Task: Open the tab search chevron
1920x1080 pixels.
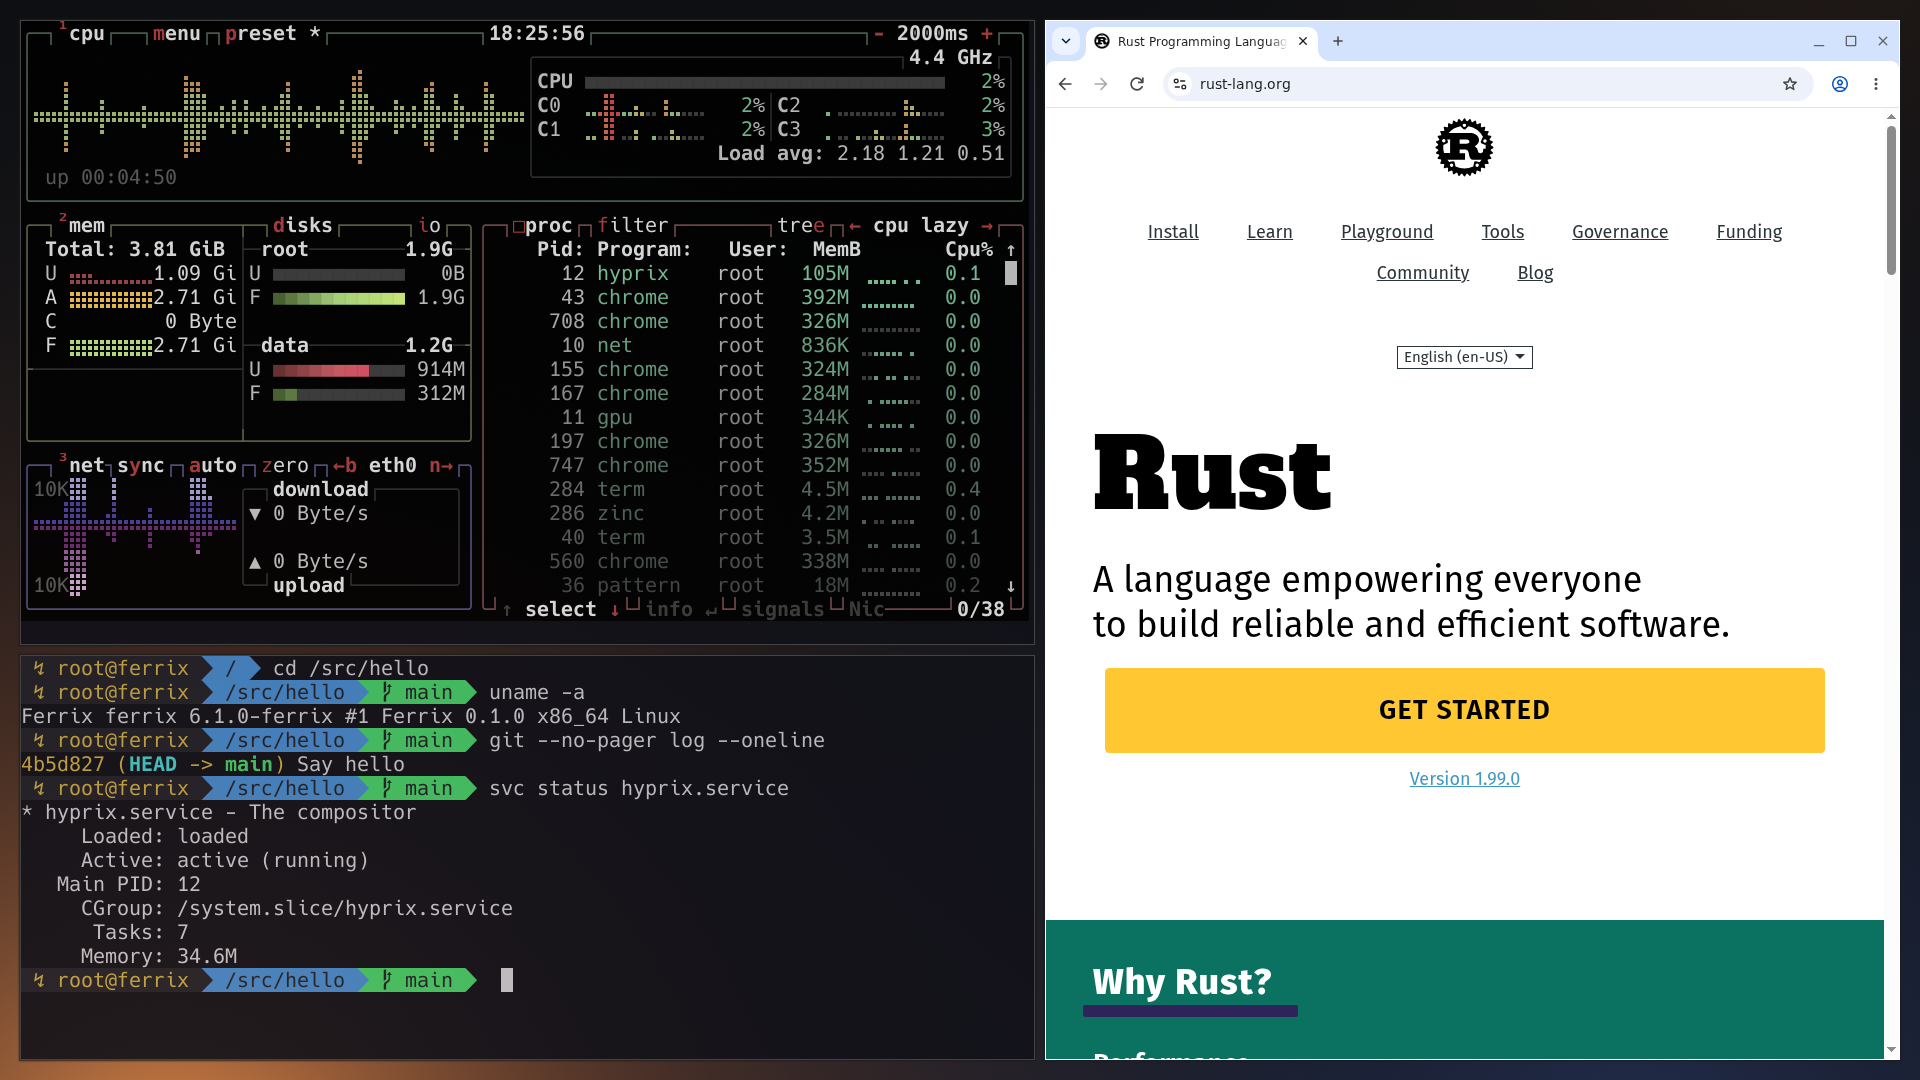Action: coord(1066,41)
